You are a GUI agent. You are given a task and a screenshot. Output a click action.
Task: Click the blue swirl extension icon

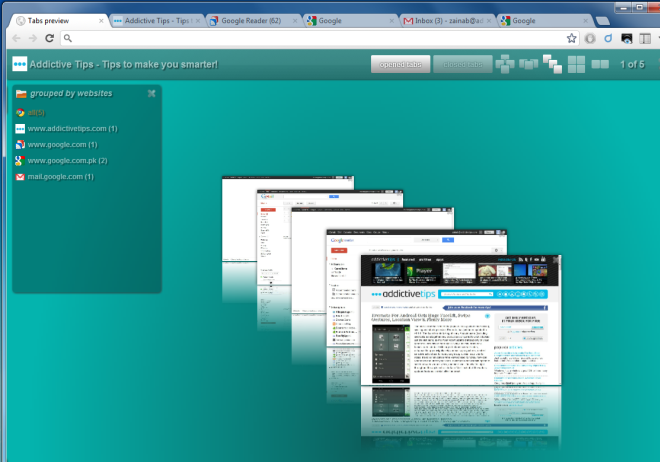(608, 38)
